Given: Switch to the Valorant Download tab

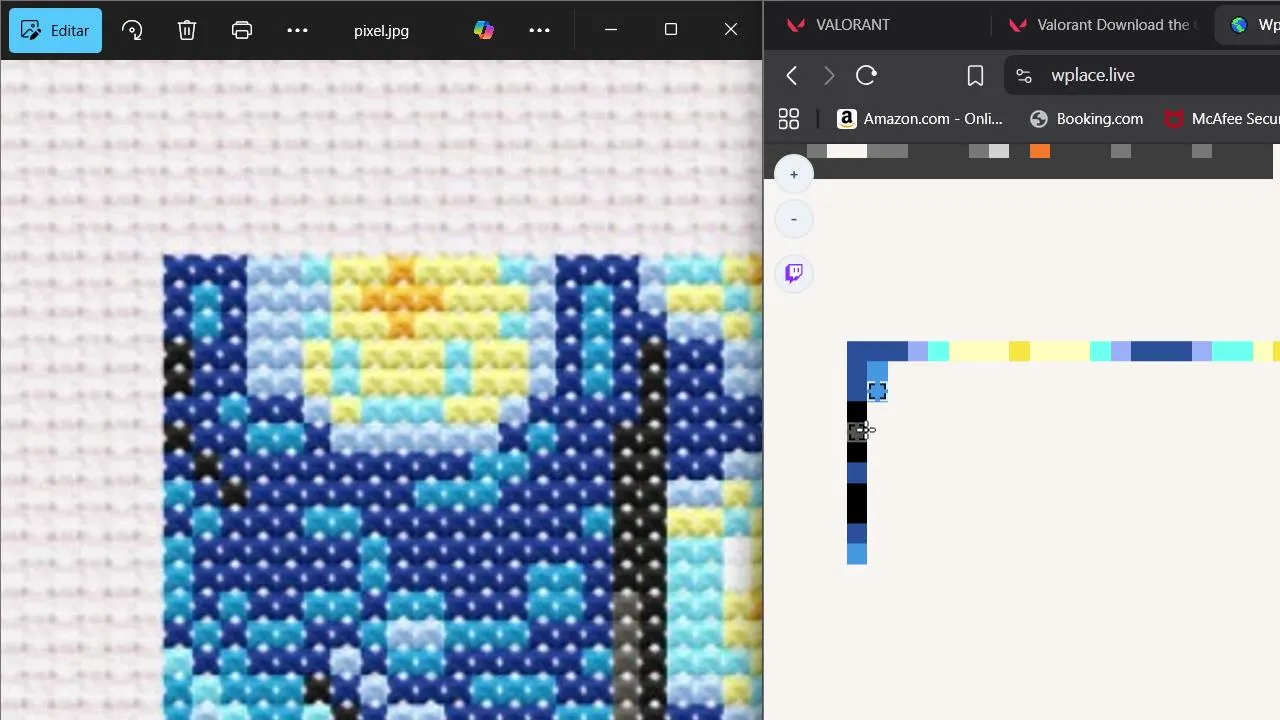Looking at the screenshot, I should (x=1105, y=25).
